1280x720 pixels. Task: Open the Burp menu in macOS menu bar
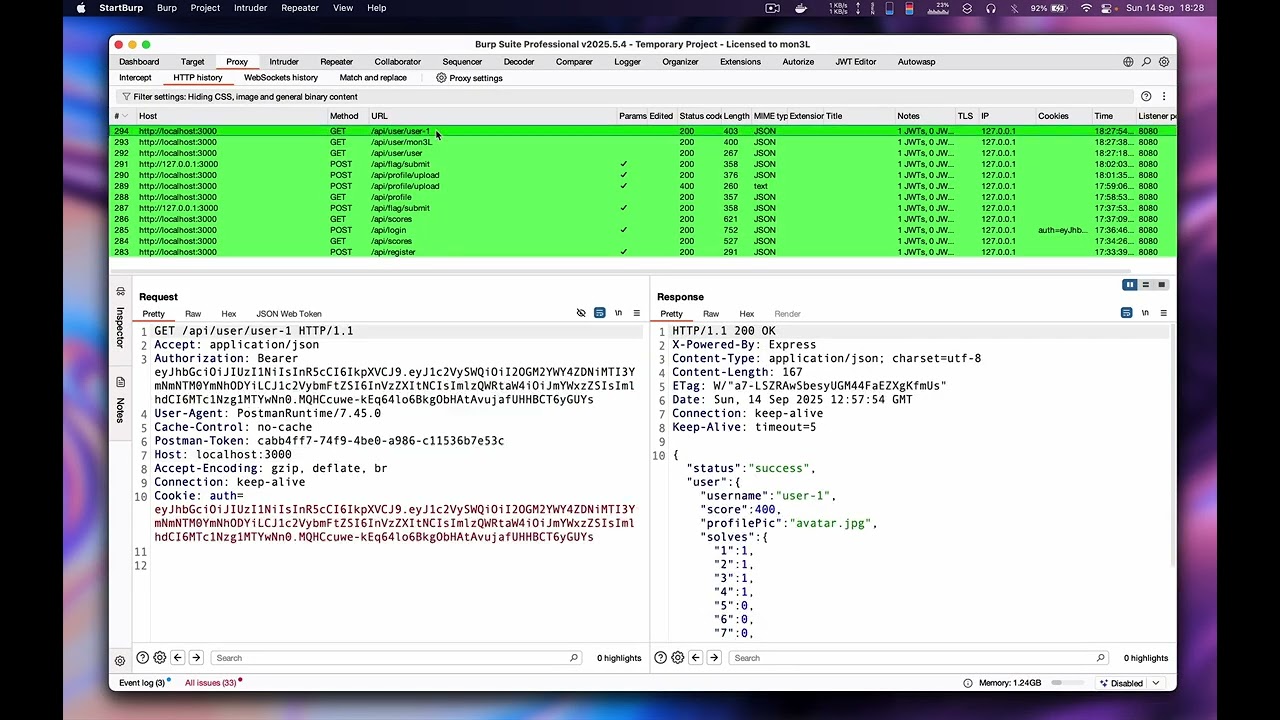167,8
